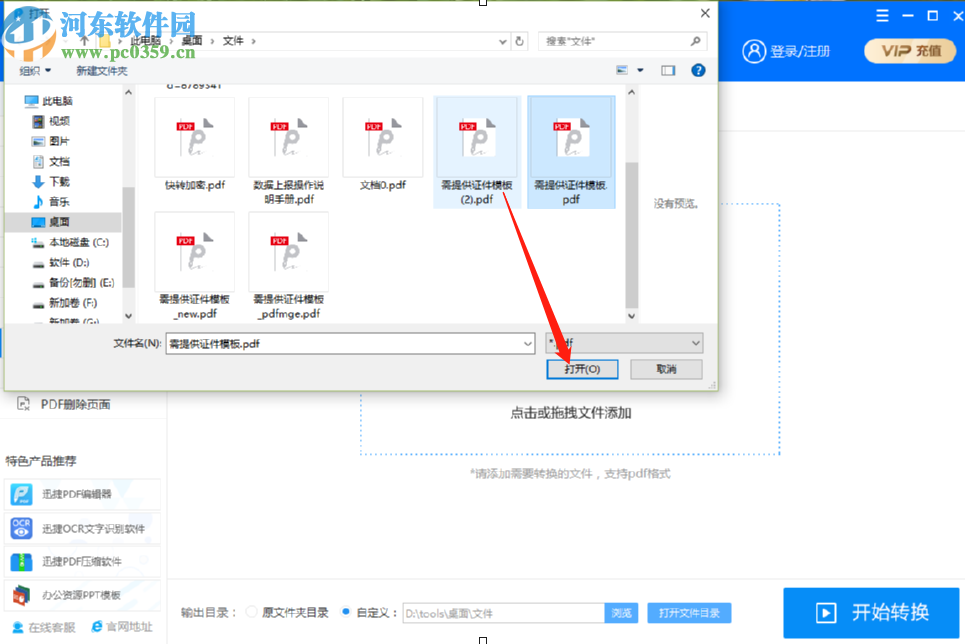The width and height of the screenshot is (965, 644).
Task: Click the 打开(O) button
Action: pos(582,369)
